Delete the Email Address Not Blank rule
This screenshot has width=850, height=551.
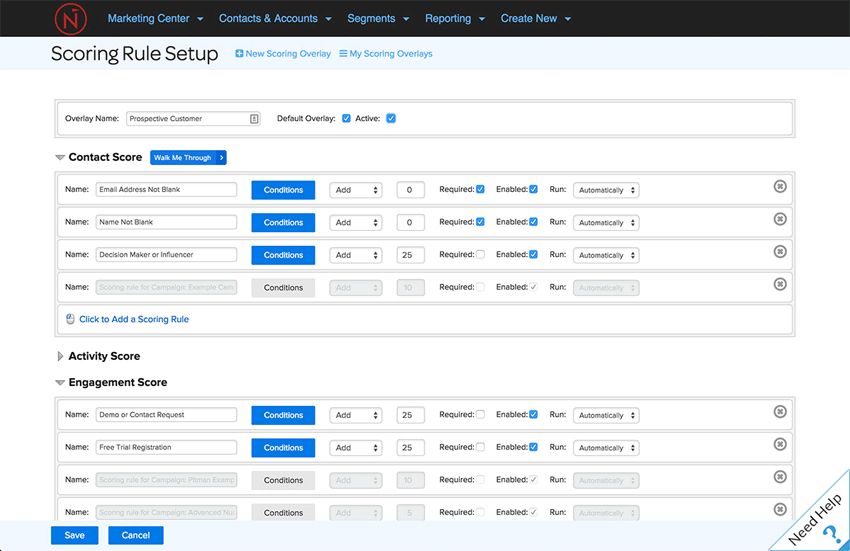(x=780, y=186)
